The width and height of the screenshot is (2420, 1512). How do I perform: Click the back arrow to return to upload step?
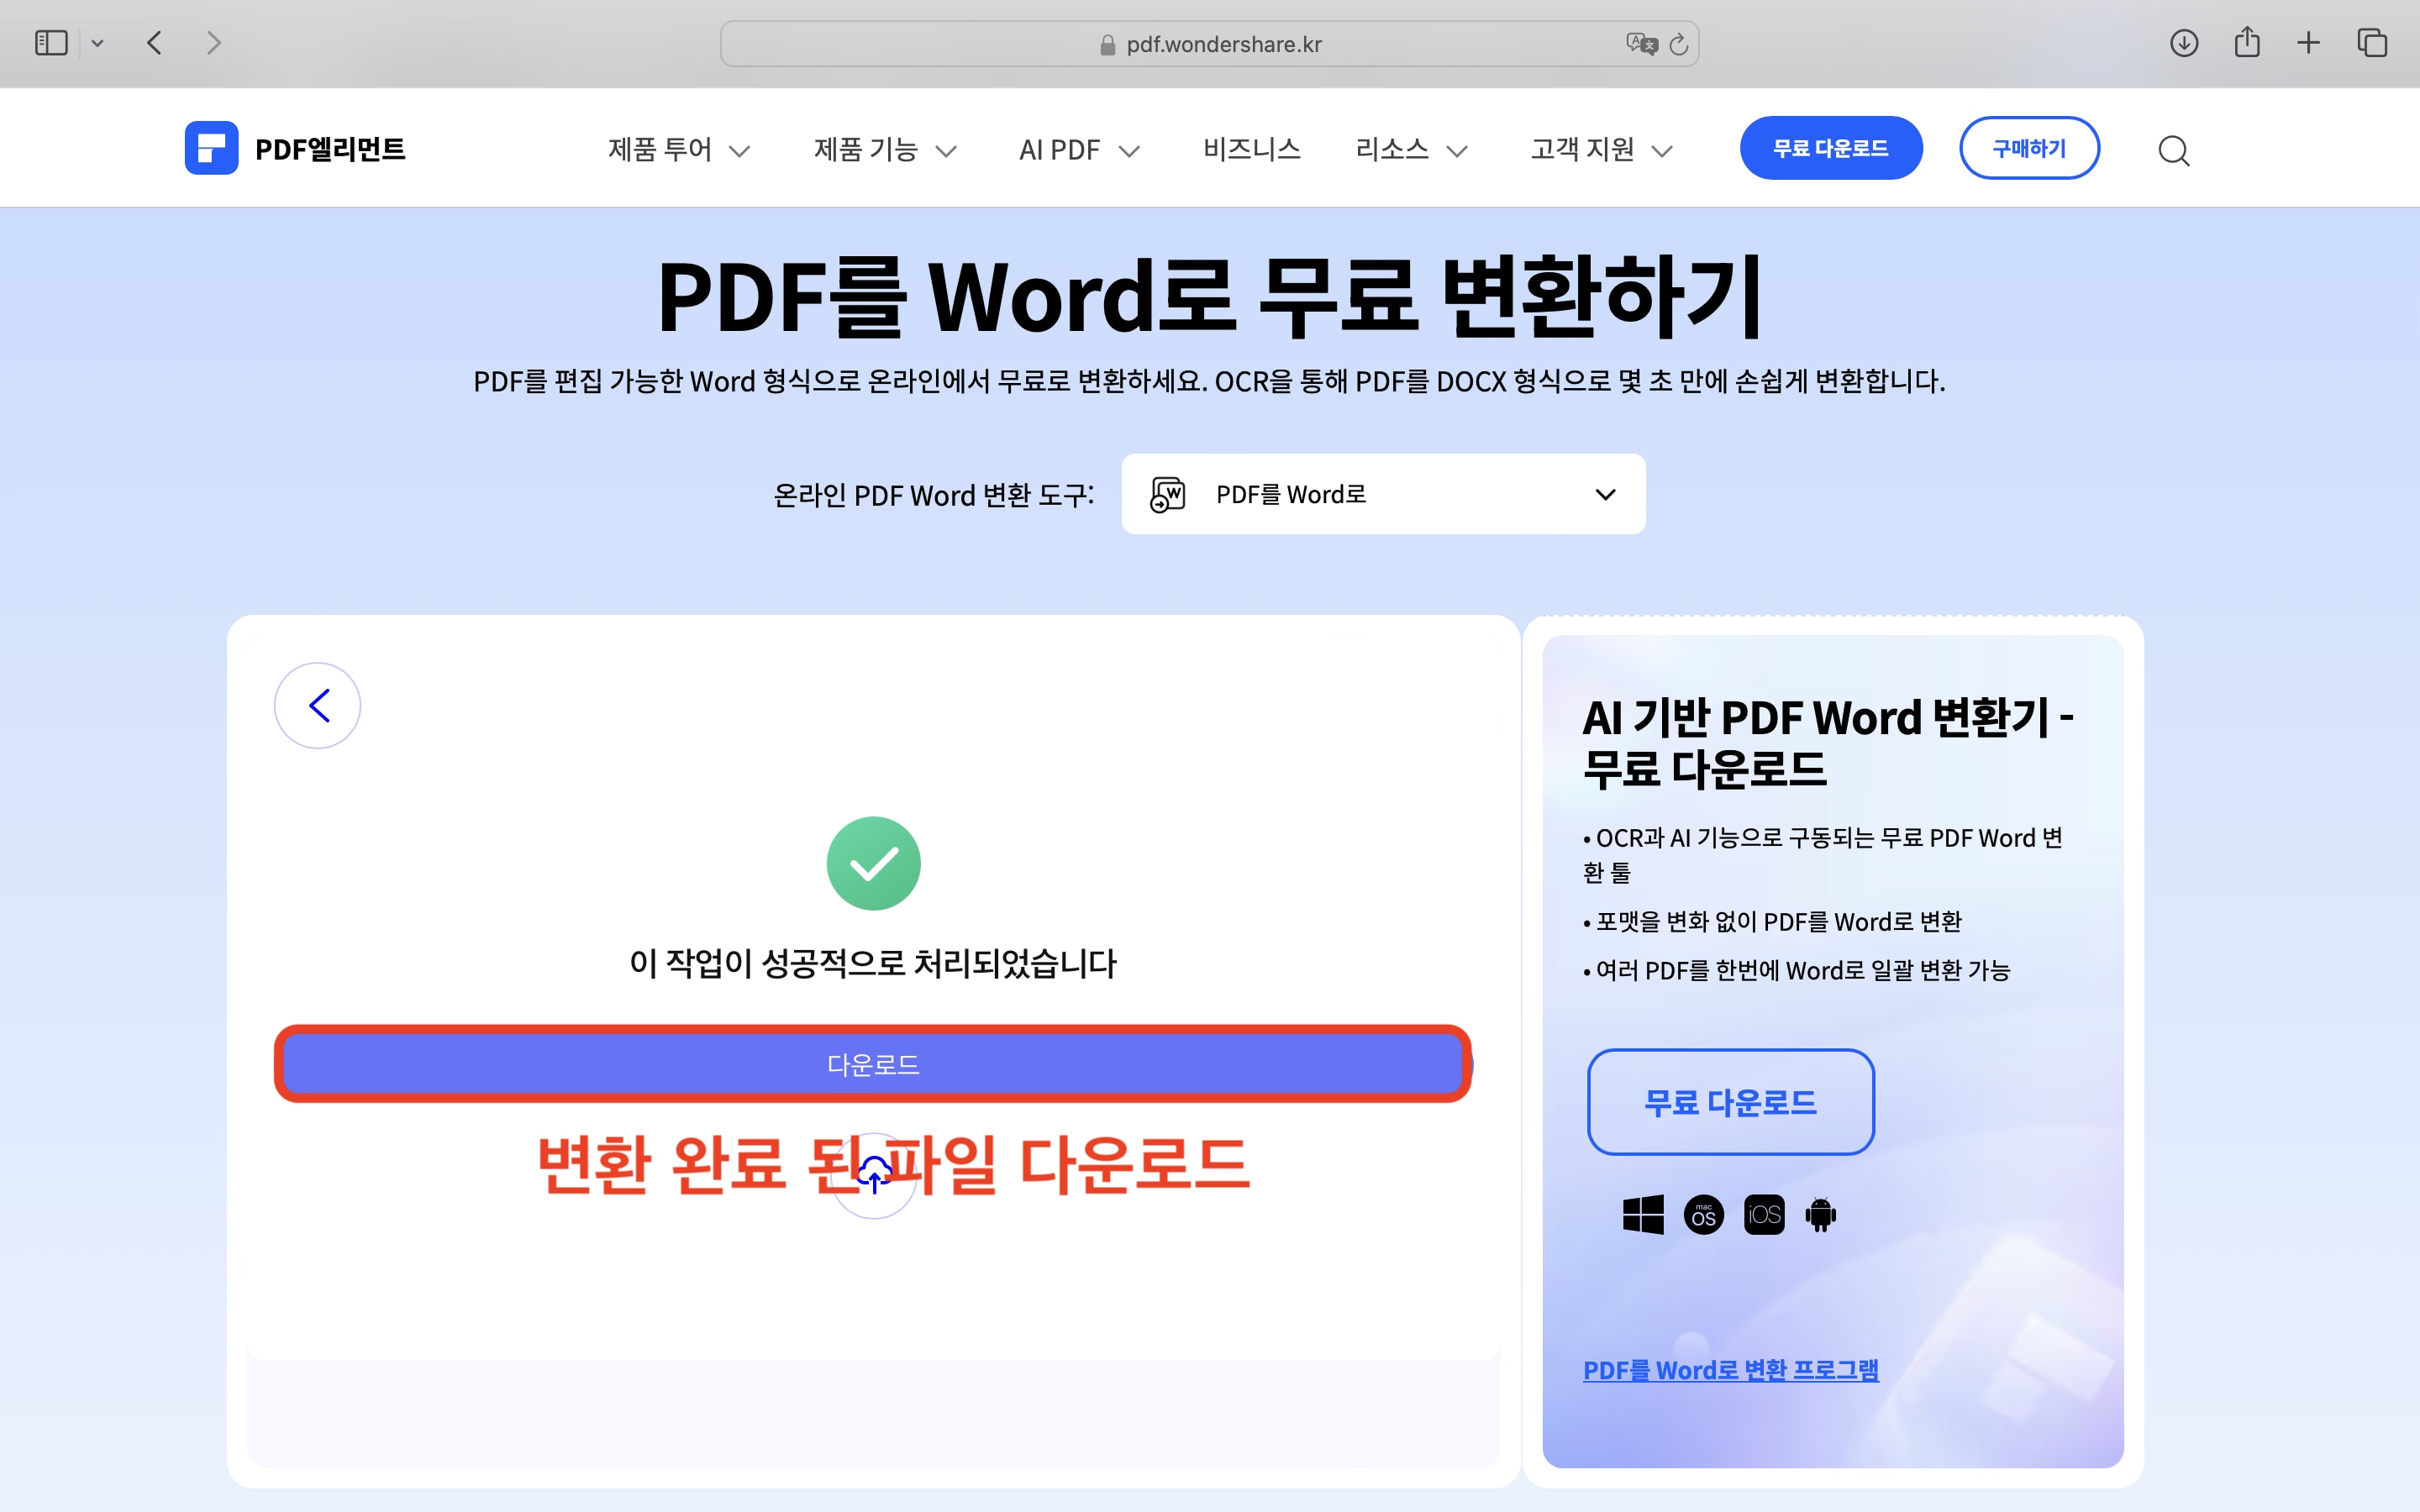(317, 705)
